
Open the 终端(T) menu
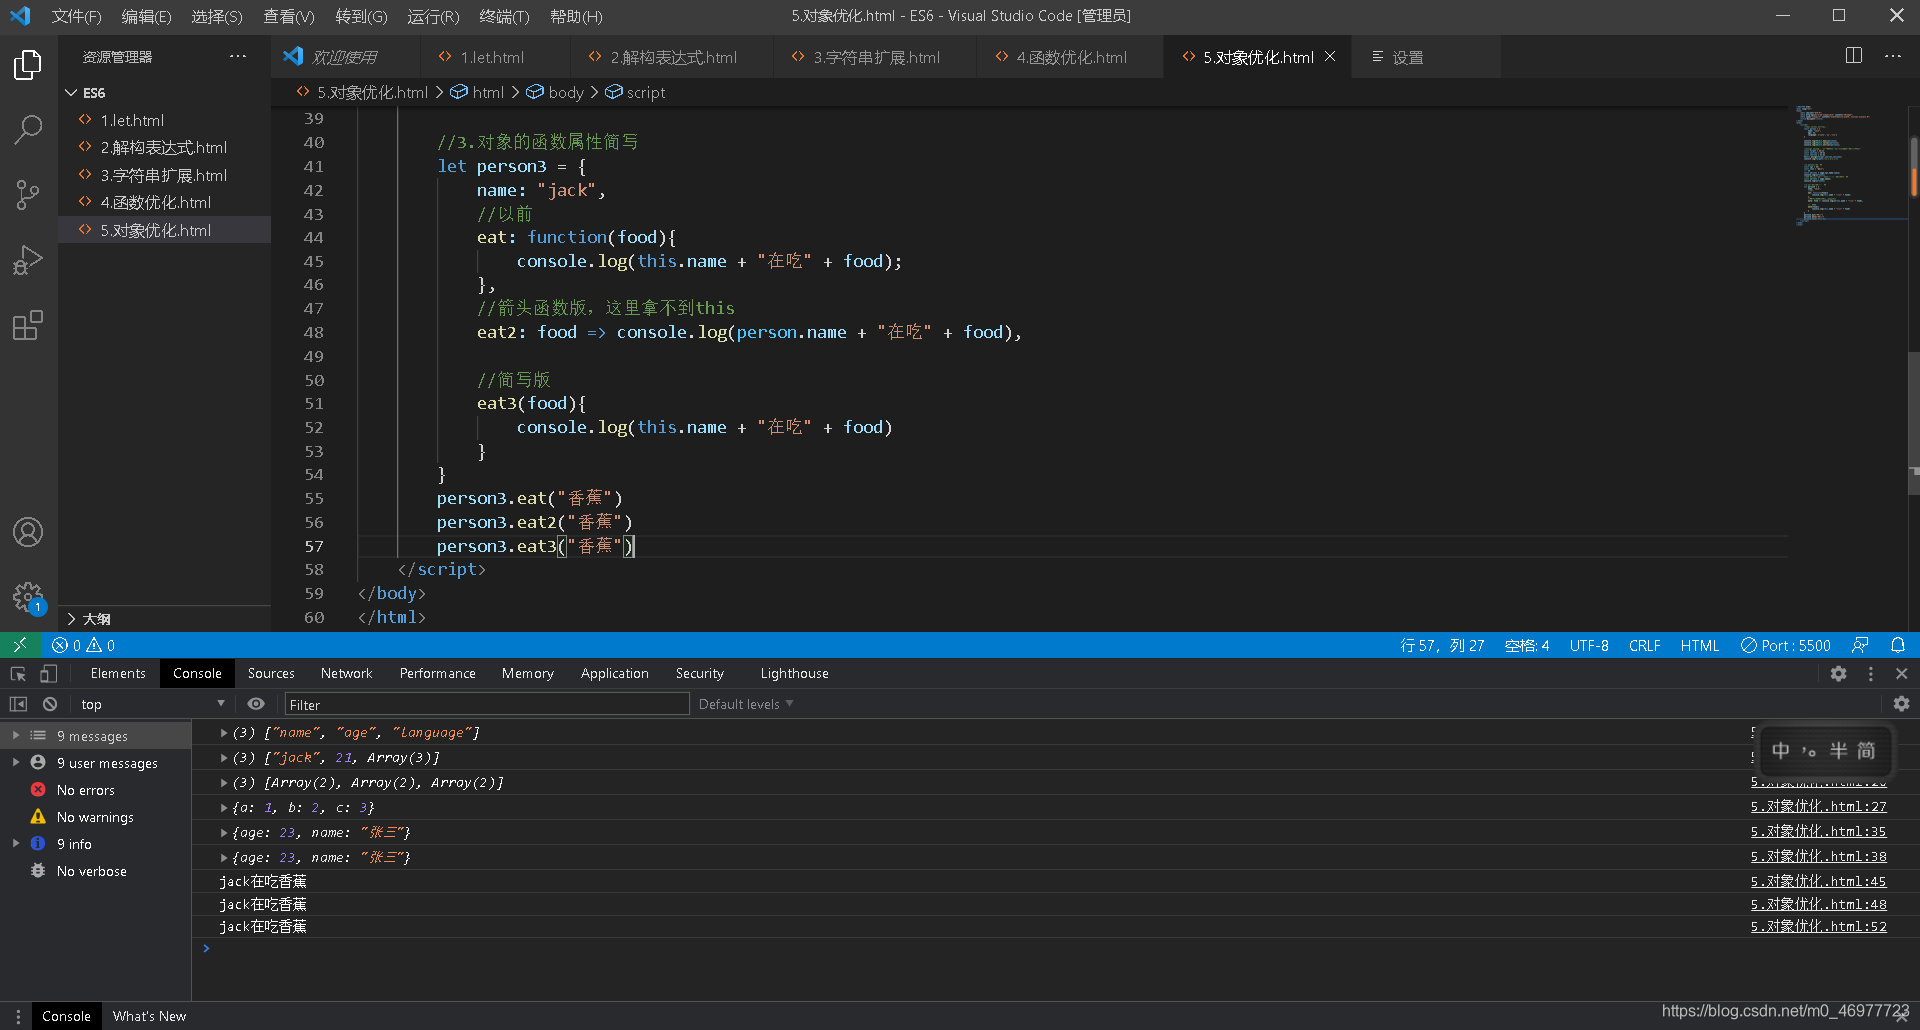(x=504, y=16)
